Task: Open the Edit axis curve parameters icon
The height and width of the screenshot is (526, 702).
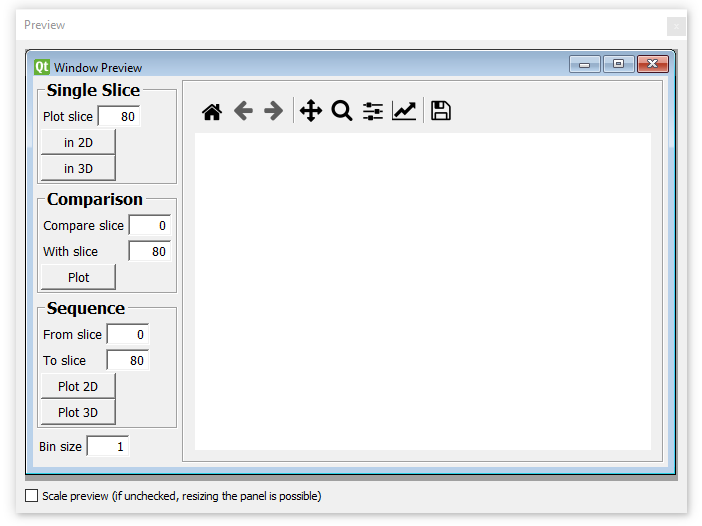Action: (x=404, y=111)
